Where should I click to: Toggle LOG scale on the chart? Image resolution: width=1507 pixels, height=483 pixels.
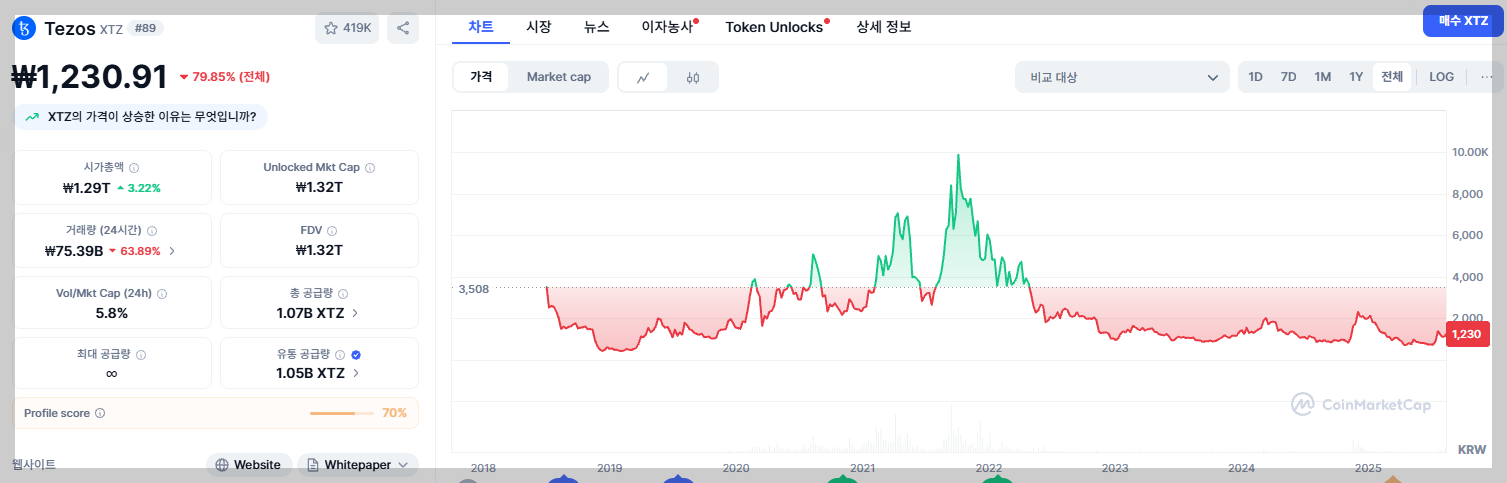pyautogui.click(x=1441, y=77)
